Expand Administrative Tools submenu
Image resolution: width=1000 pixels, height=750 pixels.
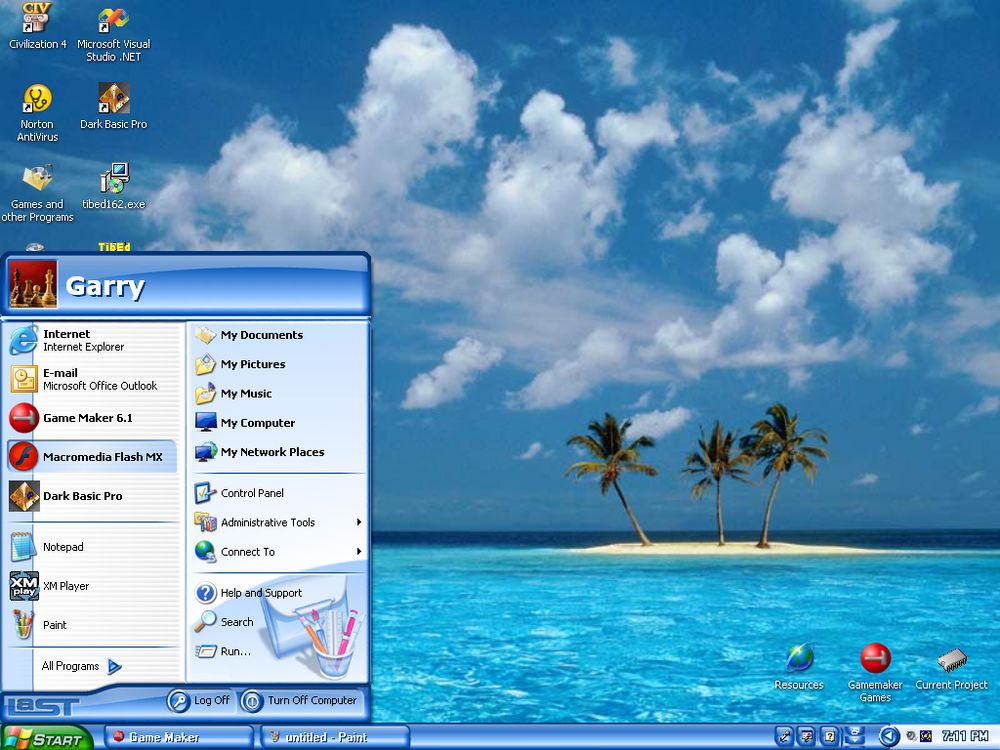[x=278, y=522]
